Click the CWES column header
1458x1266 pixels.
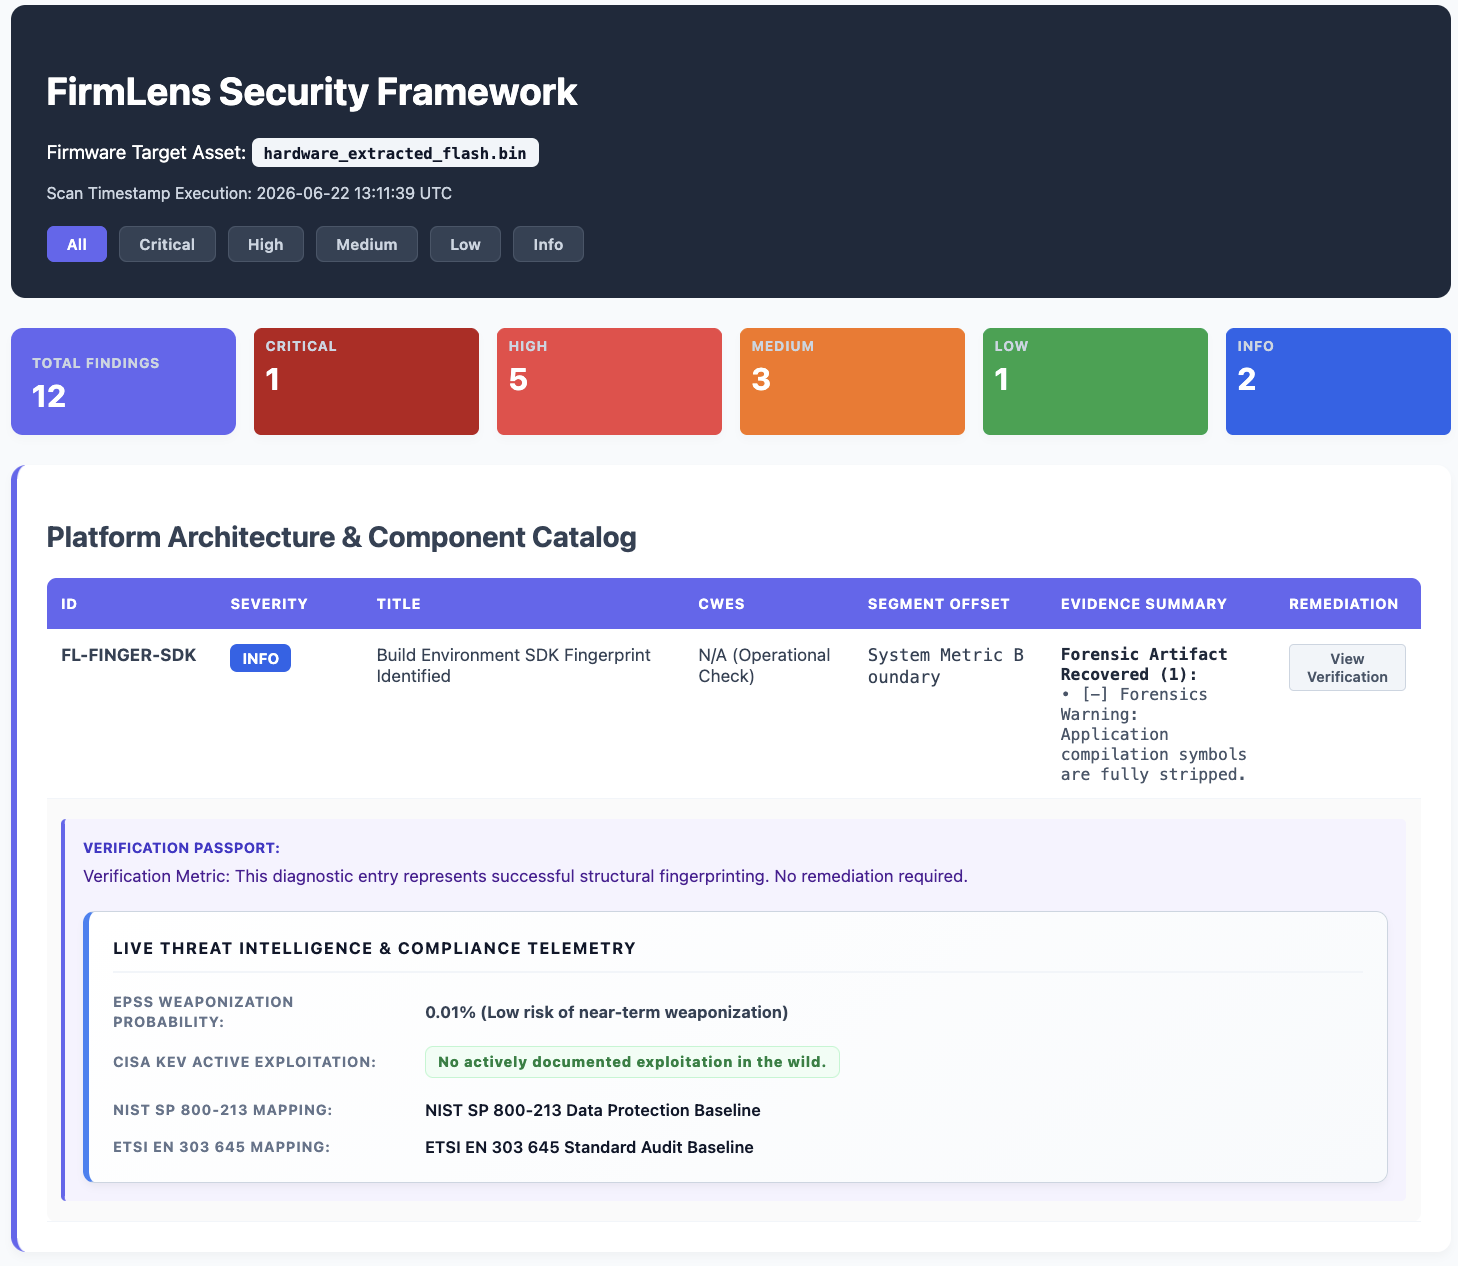721,604
